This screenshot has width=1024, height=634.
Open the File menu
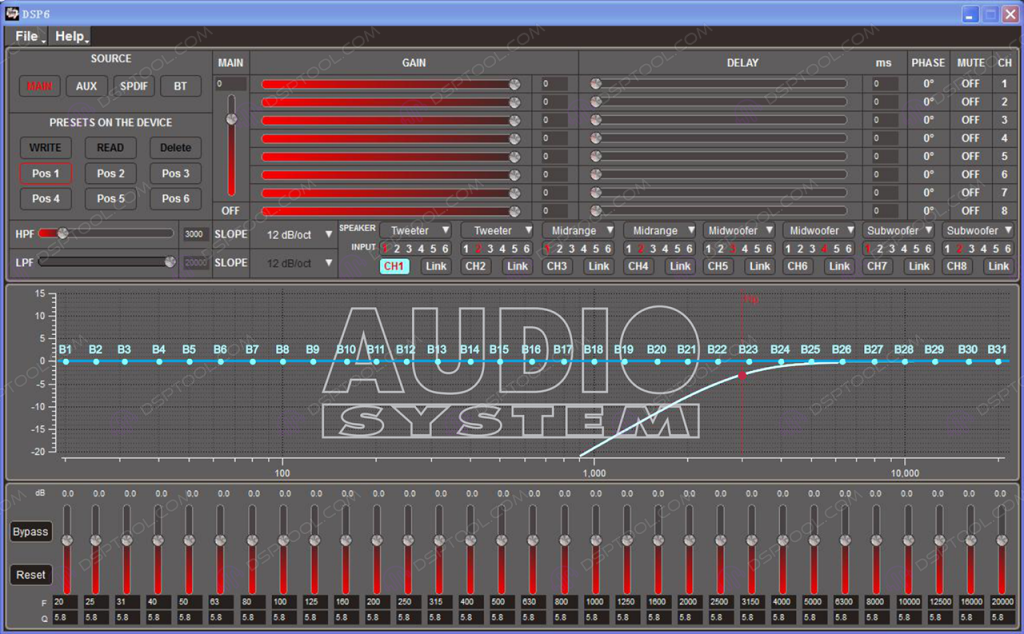(x=29, y=37)
